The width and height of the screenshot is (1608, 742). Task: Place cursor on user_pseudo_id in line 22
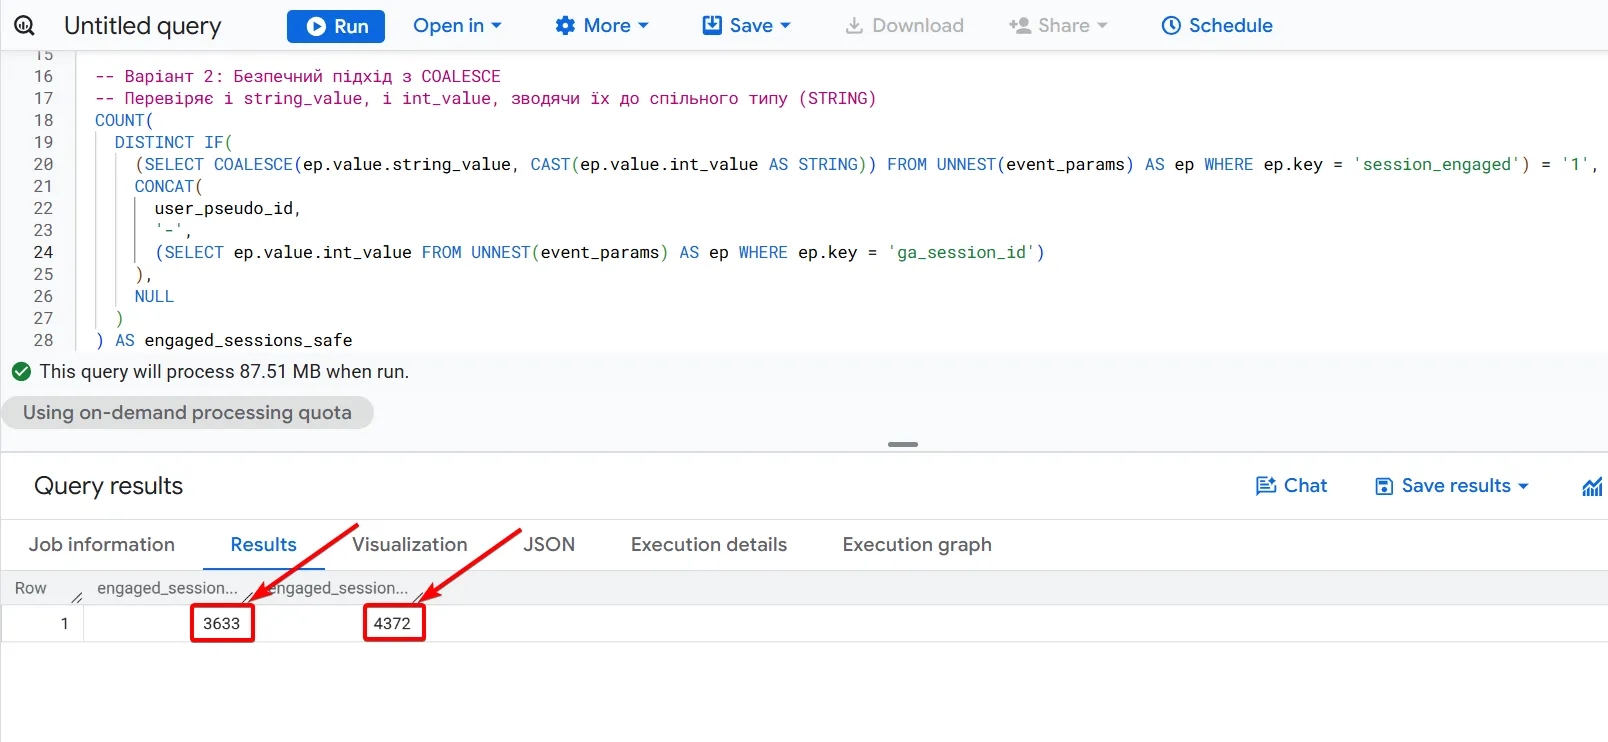[x=223, y=208]
